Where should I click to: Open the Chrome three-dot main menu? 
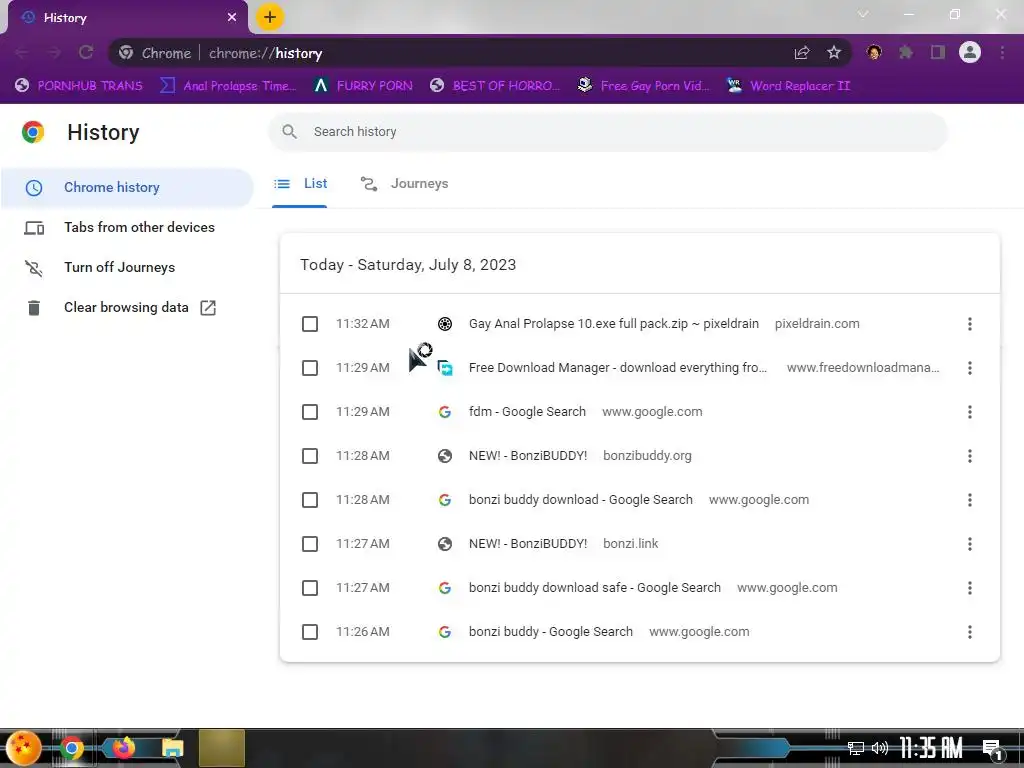[x=1002, y=52]
